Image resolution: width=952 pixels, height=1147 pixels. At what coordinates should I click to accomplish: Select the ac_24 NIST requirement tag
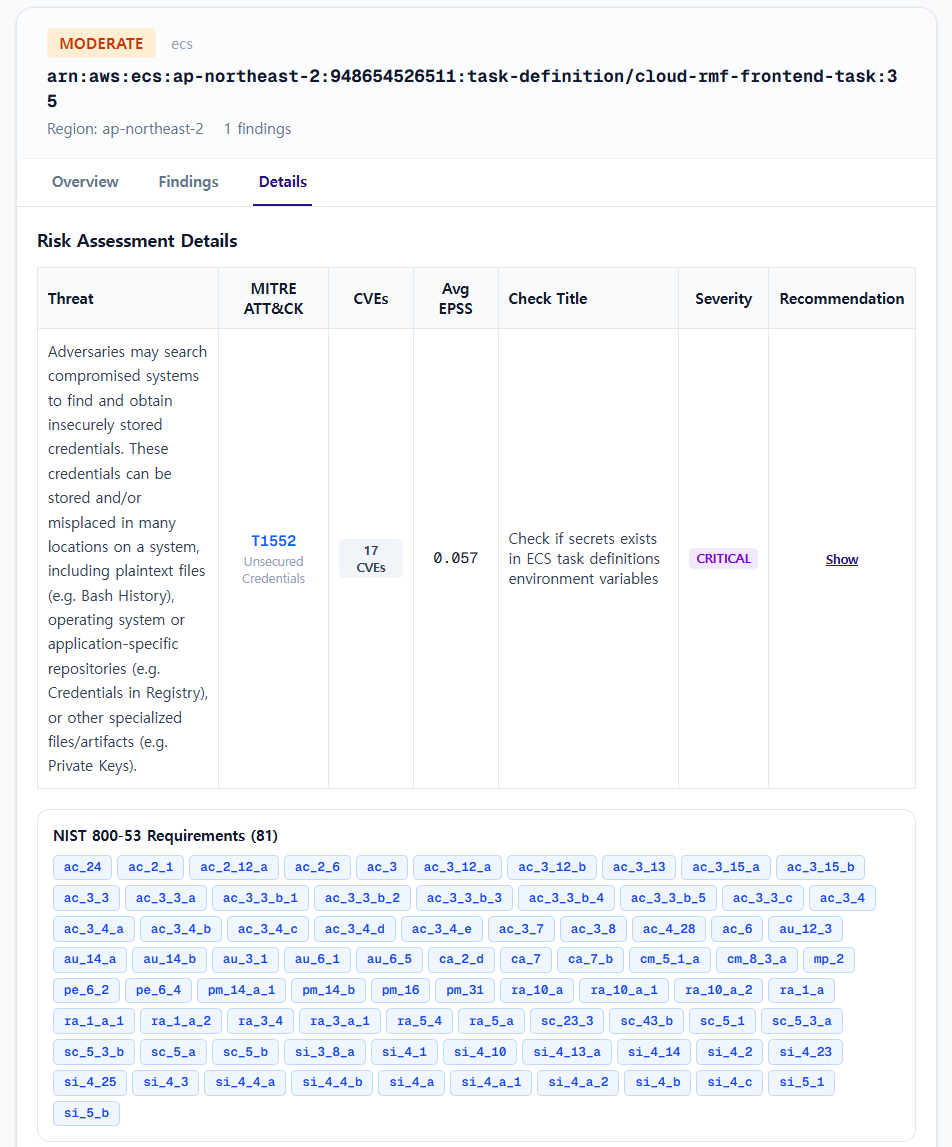click(x=83, y=867)
